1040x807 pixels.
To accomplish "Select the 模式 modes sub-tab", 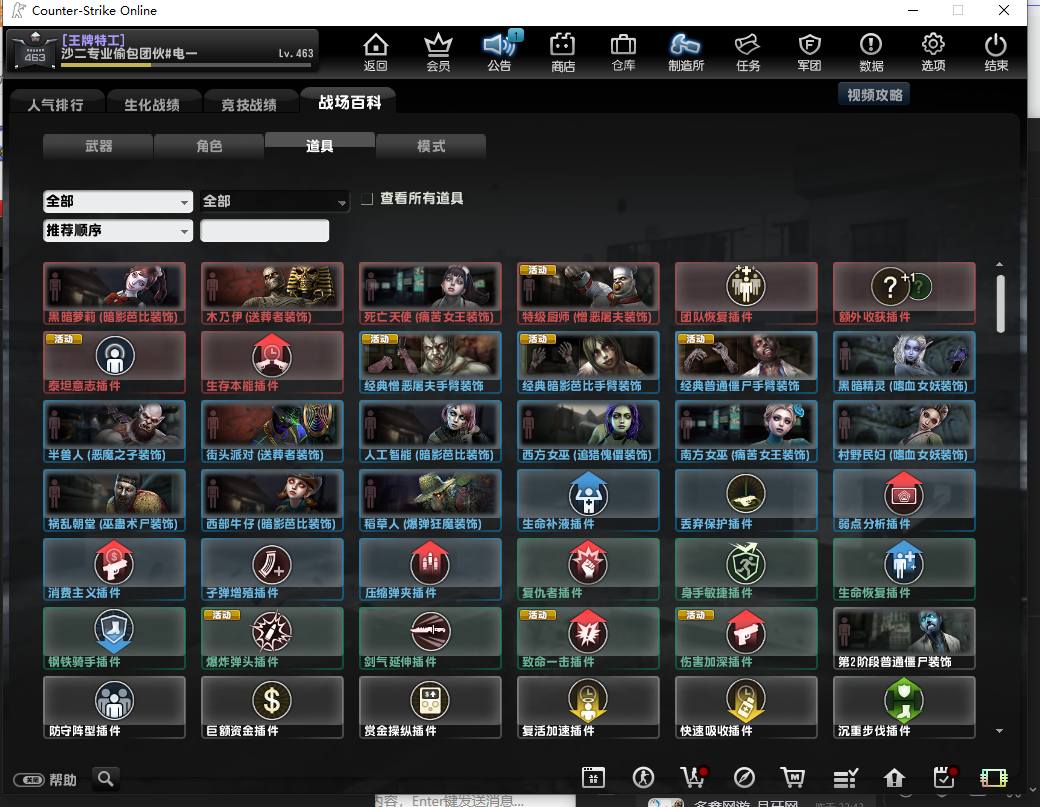I will tap(431, 146).
